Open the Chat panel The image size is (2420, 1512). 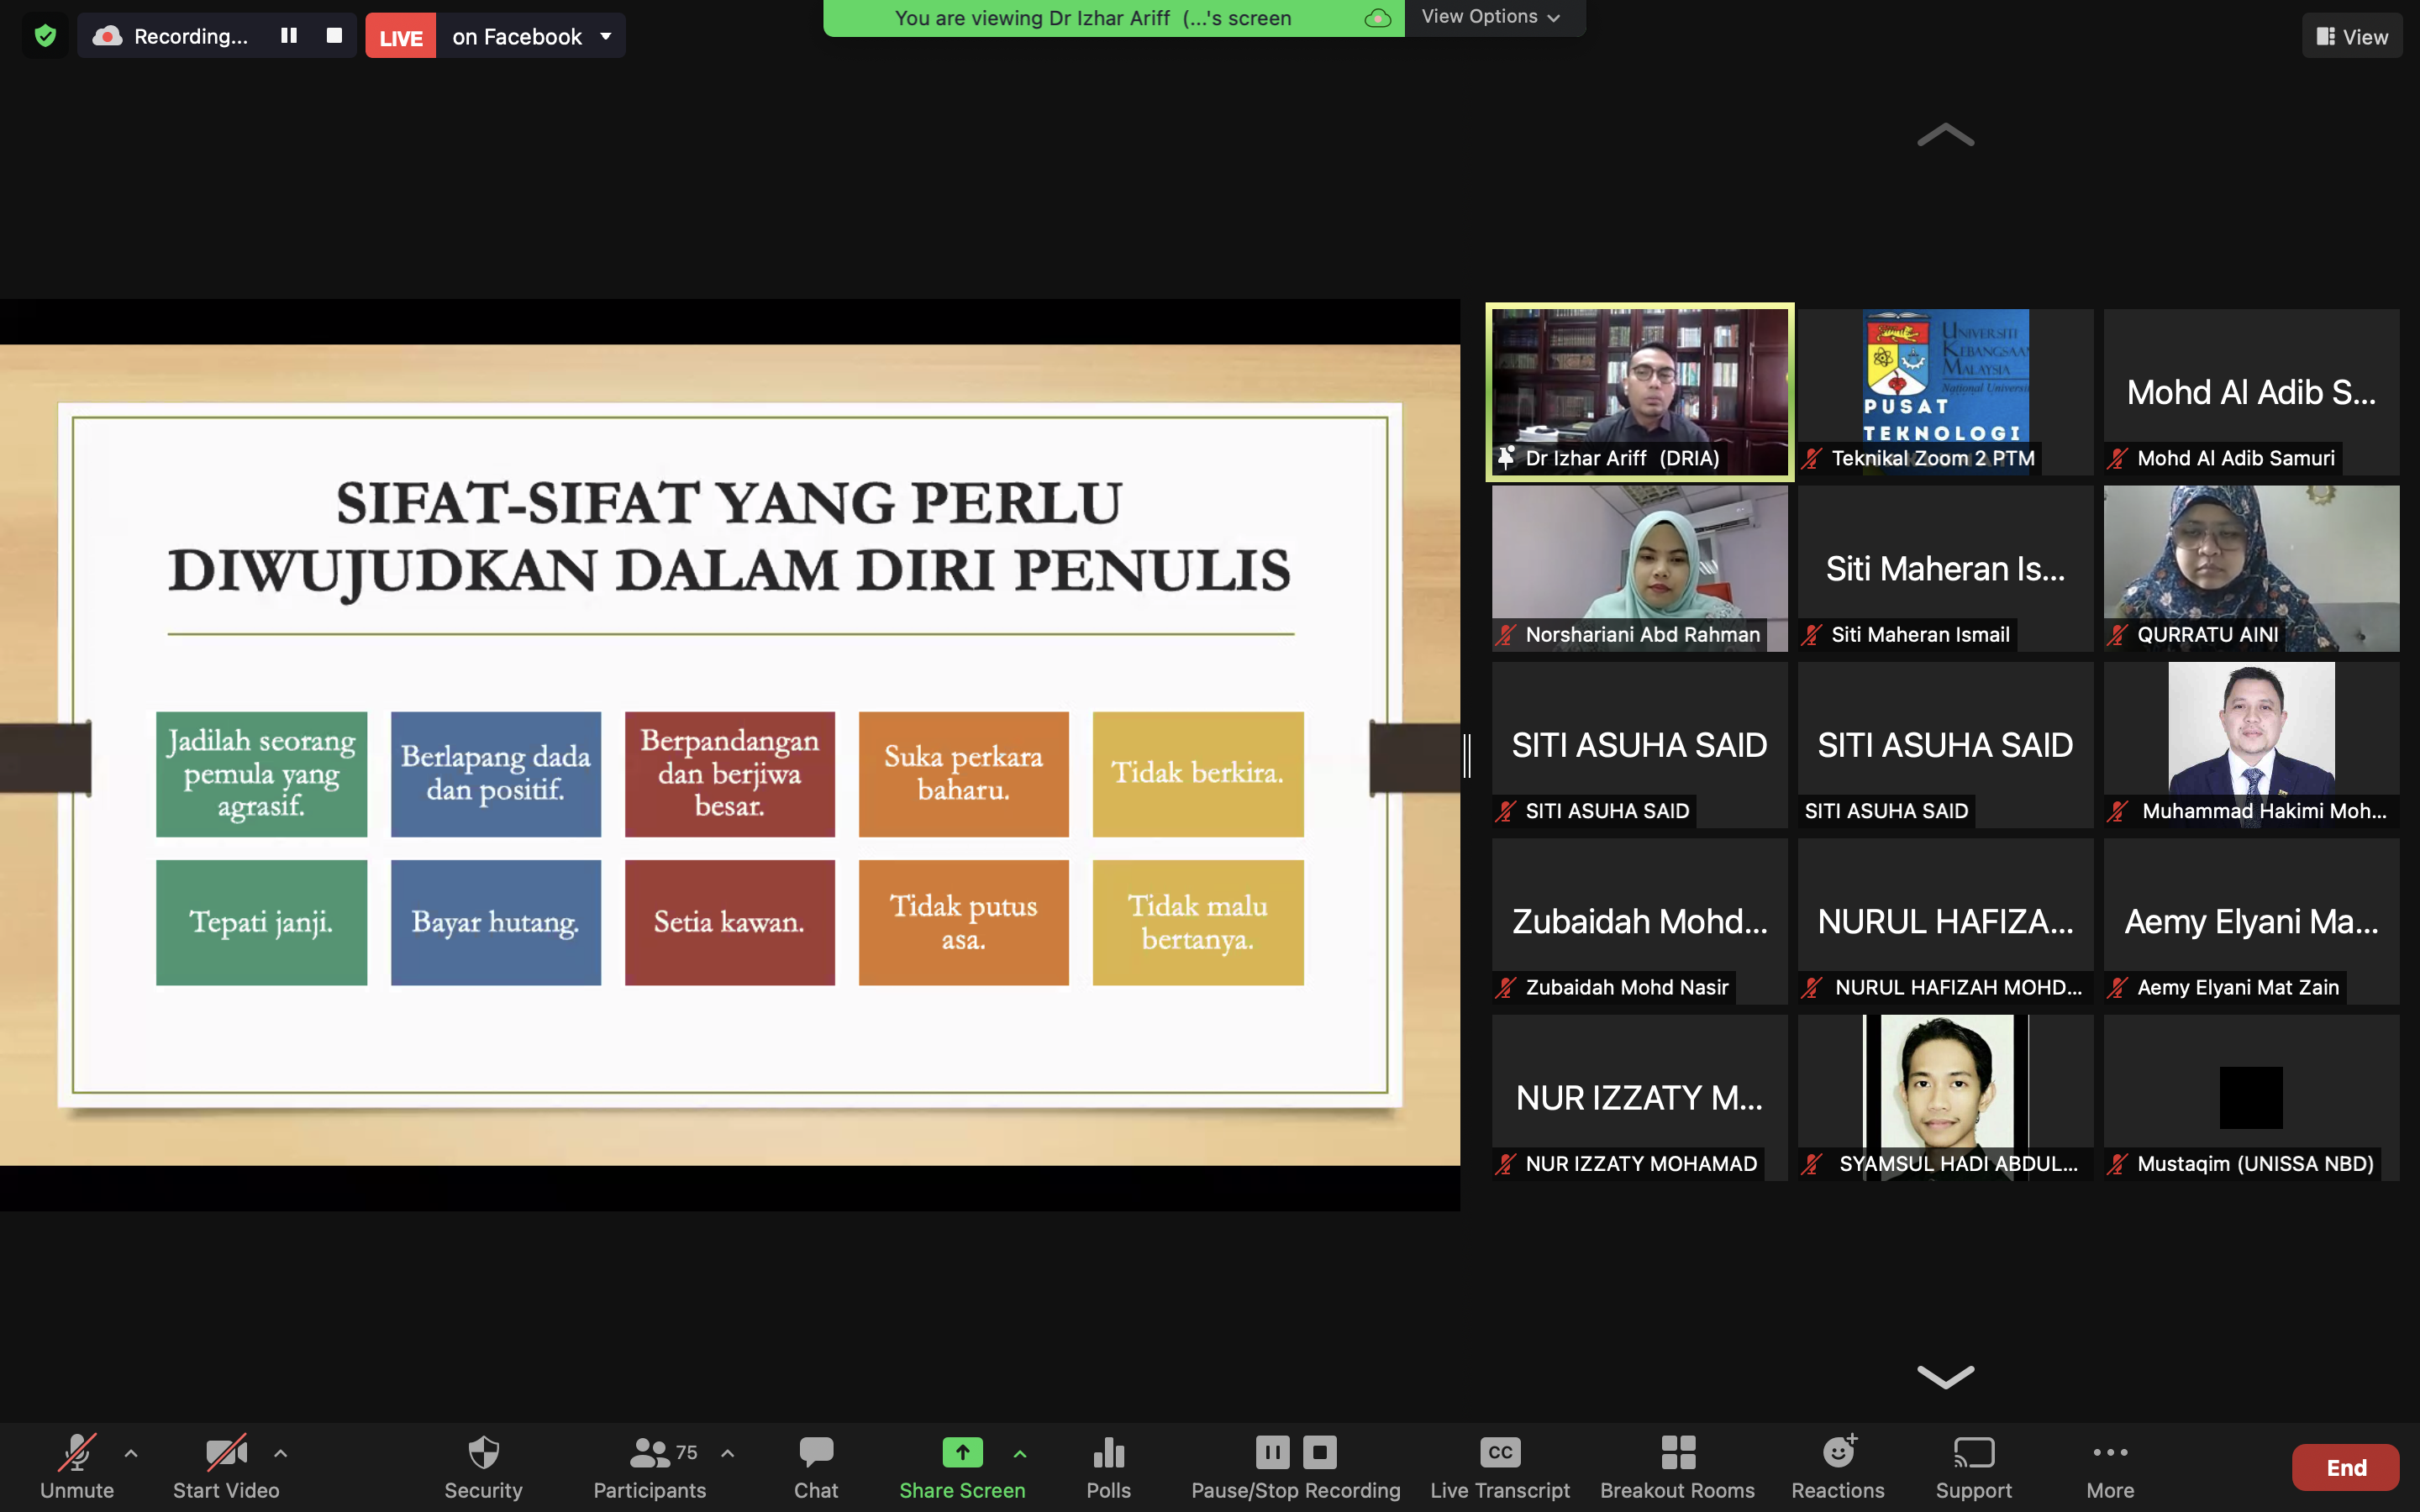(x=816, y=1466)
